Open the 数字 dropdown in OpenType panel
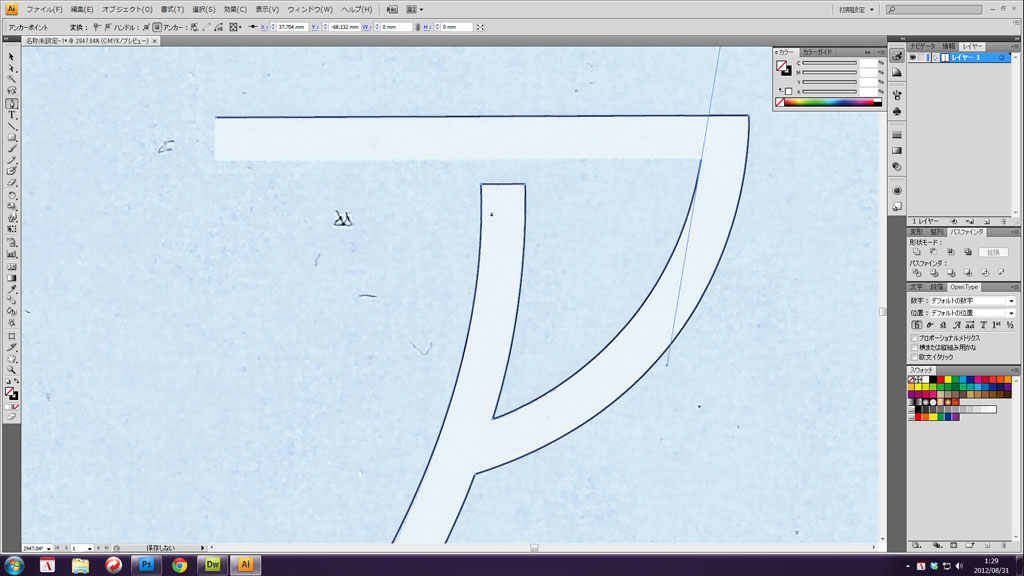Image resolution: width=1024 pixels, height=576 pixels. click(972, 300)
